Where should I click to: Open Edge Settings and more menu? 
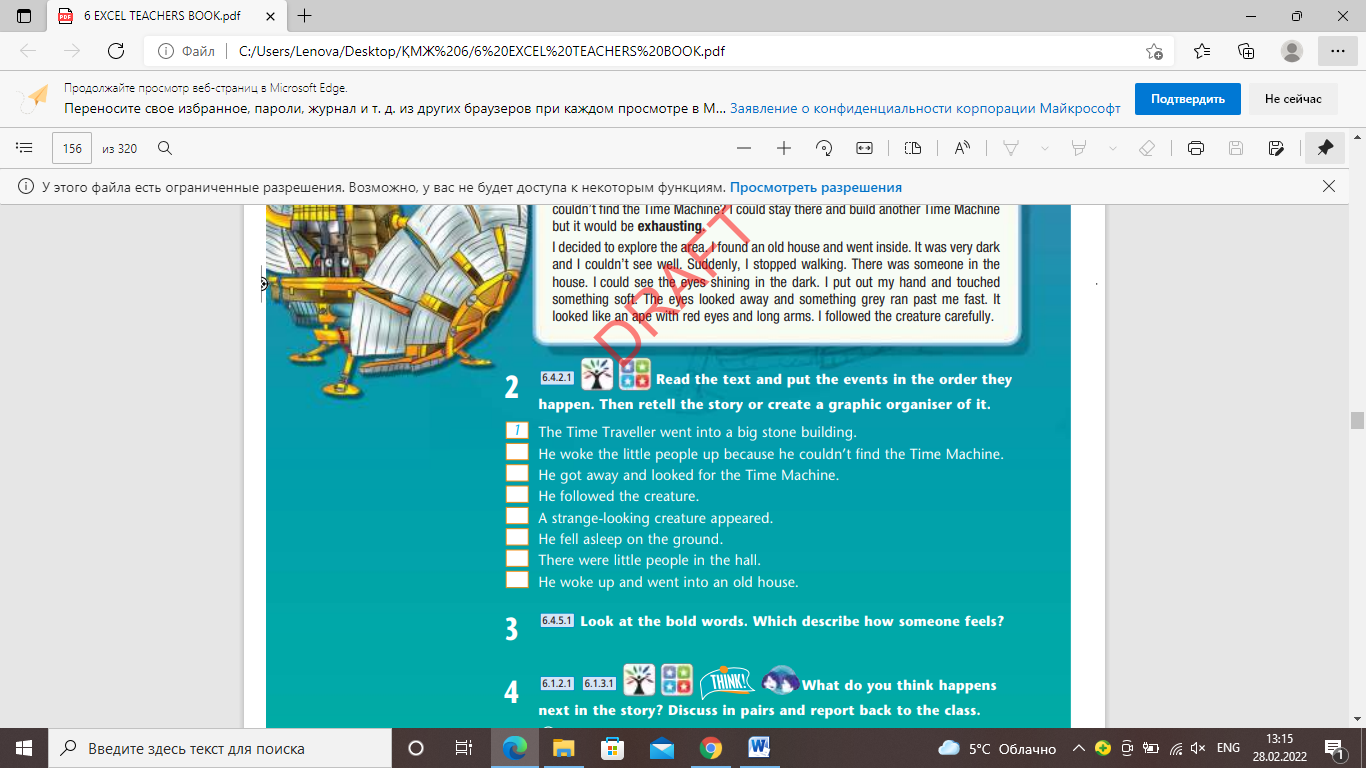tap(1338, 51)
